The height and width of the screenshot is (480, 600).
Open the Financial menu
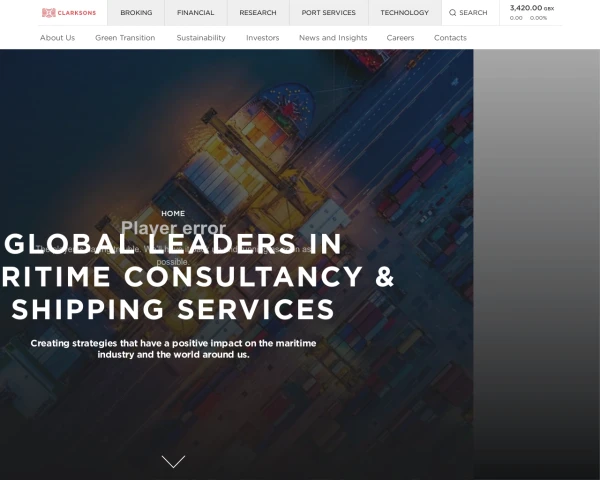coord(196,13)
